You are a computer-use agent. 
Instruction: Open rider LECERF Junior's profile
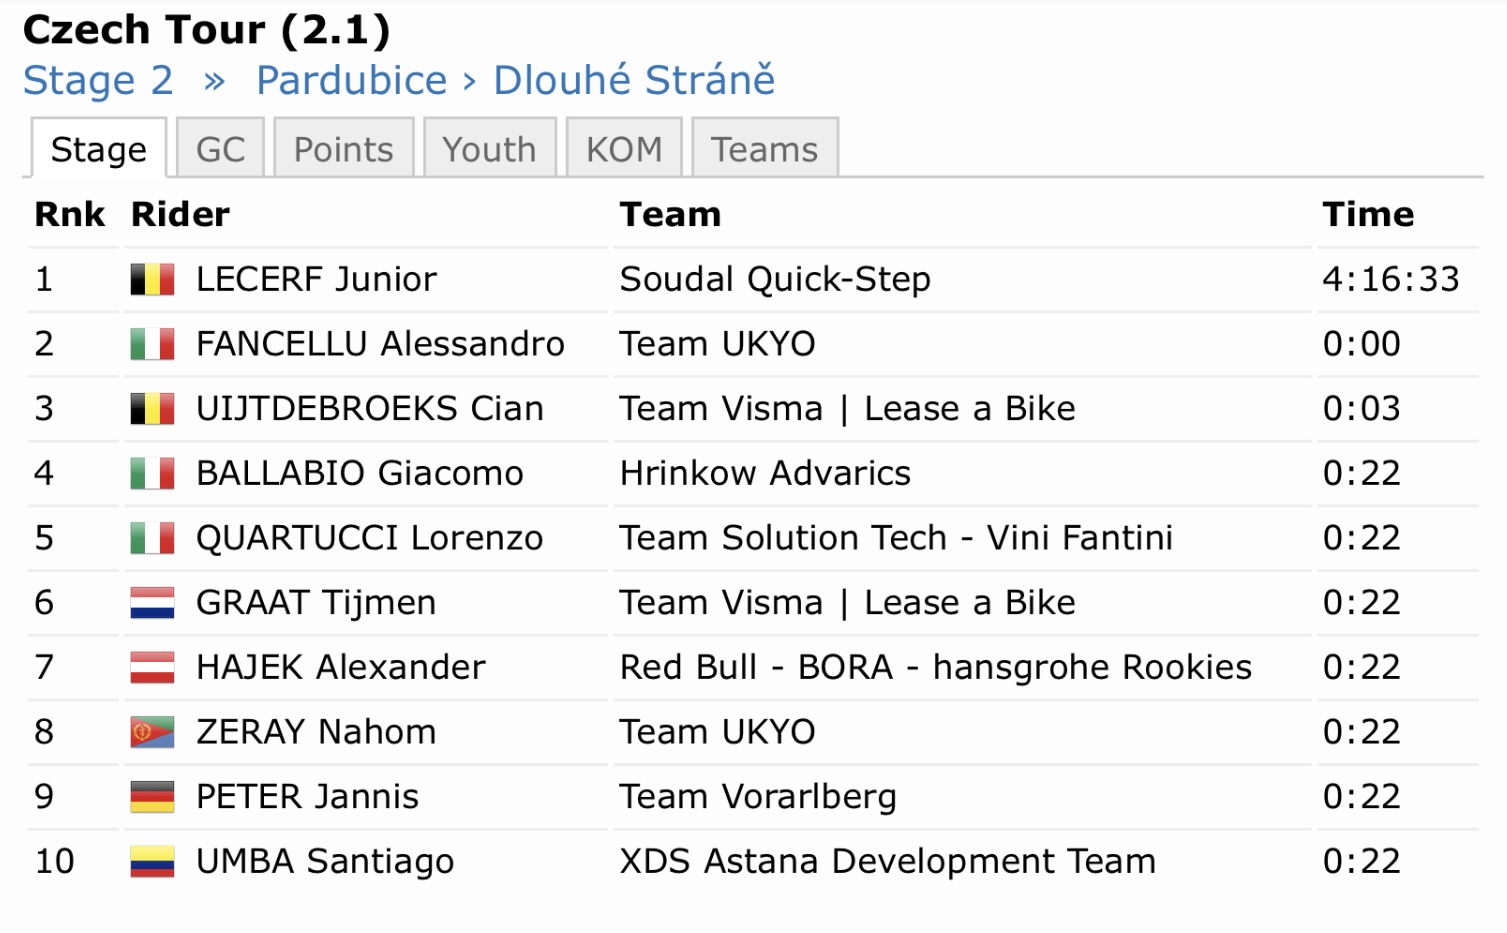[x=316, y=279]
